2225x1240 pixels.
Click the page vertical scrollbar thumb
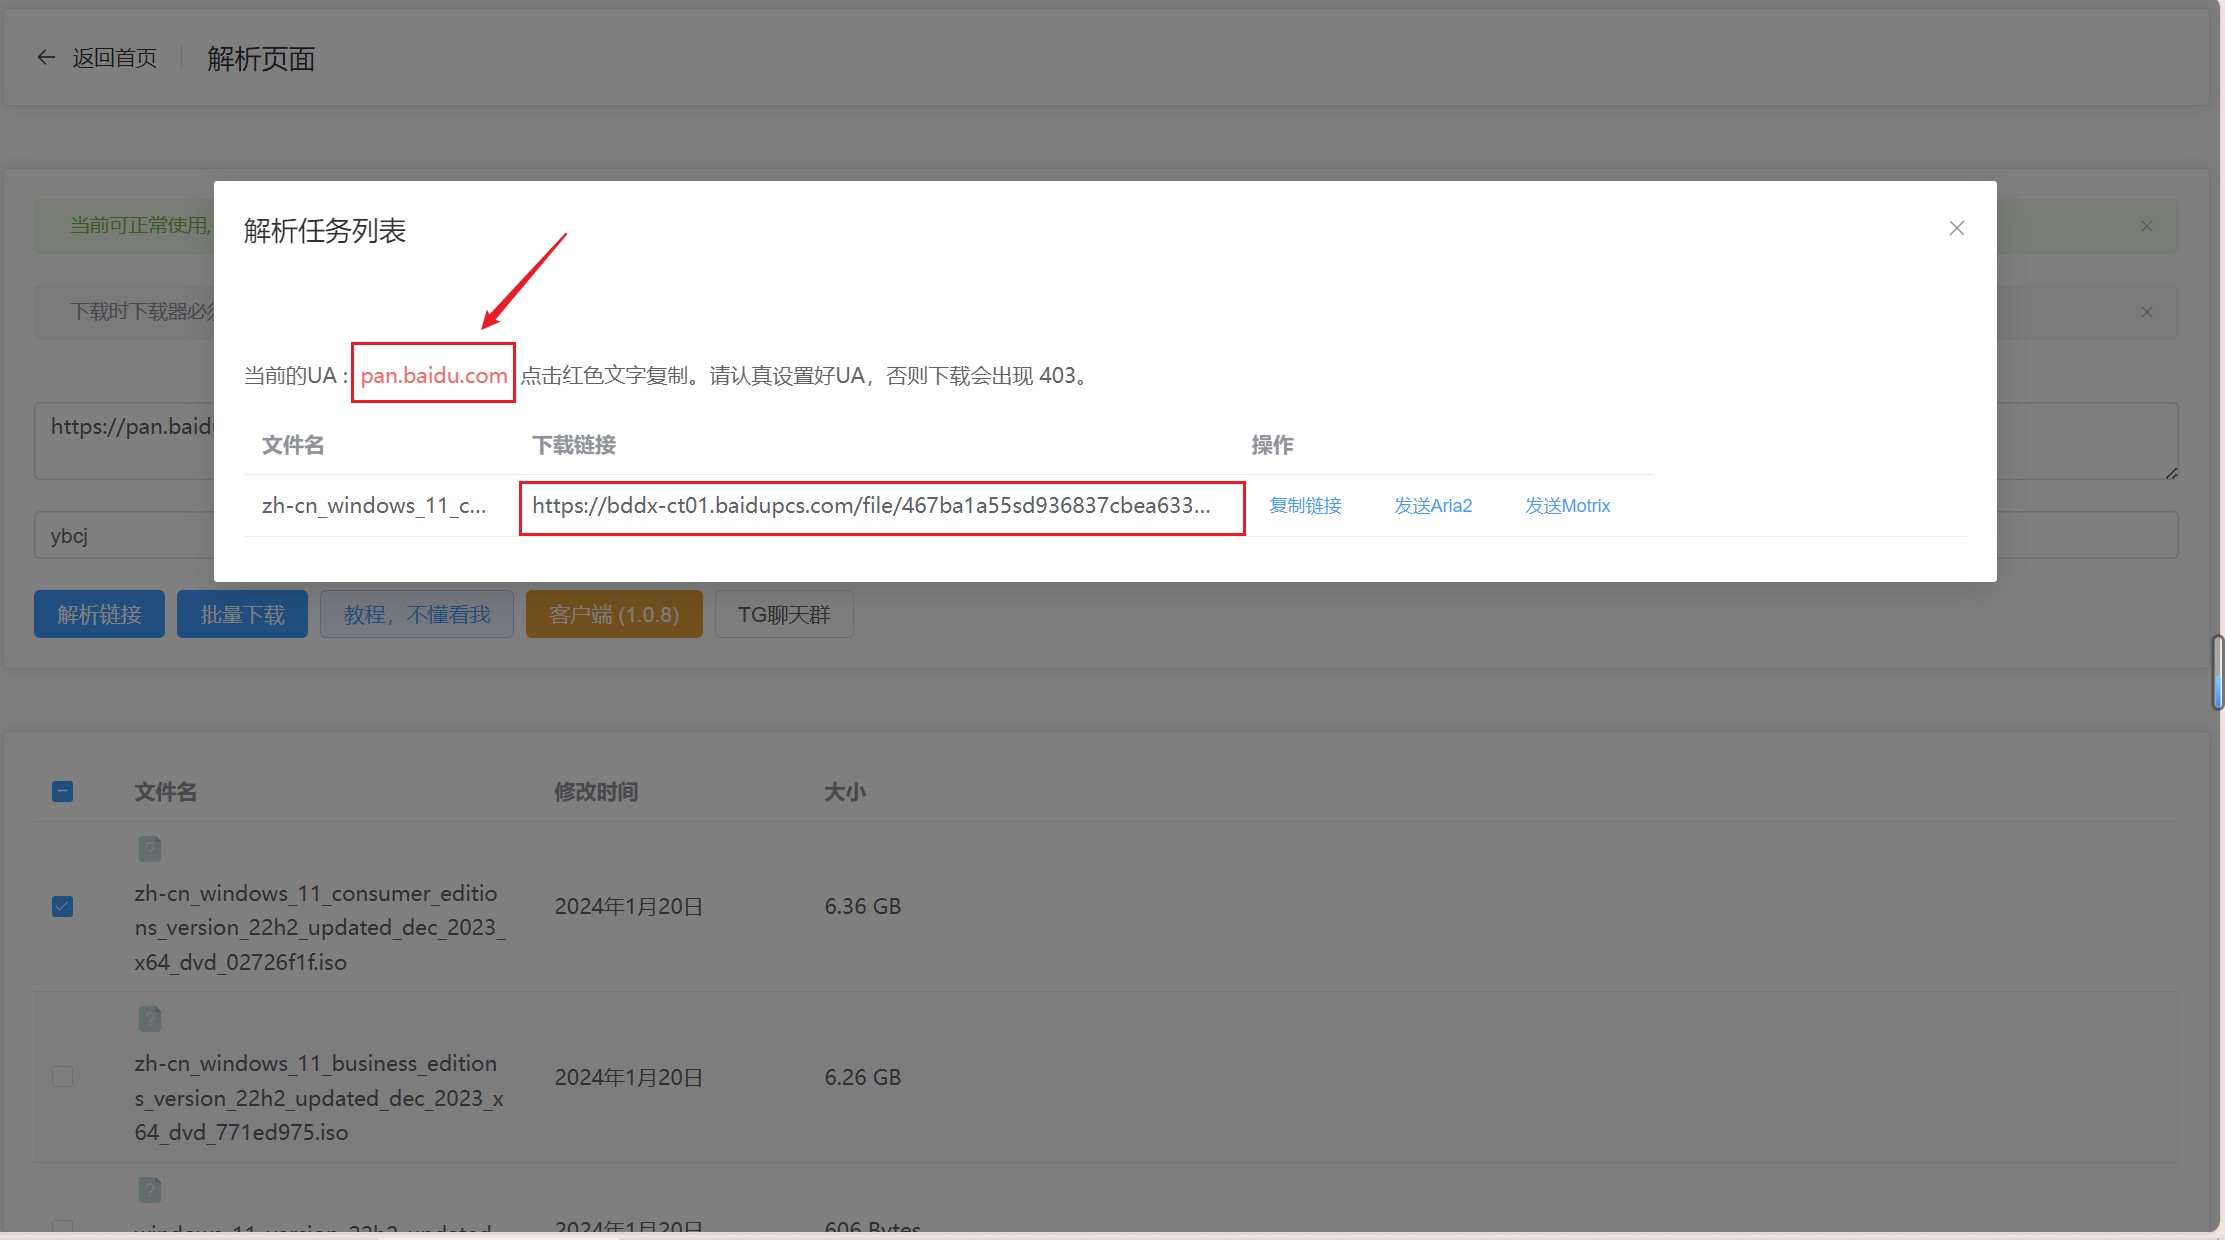click(x=2217, y=672)
